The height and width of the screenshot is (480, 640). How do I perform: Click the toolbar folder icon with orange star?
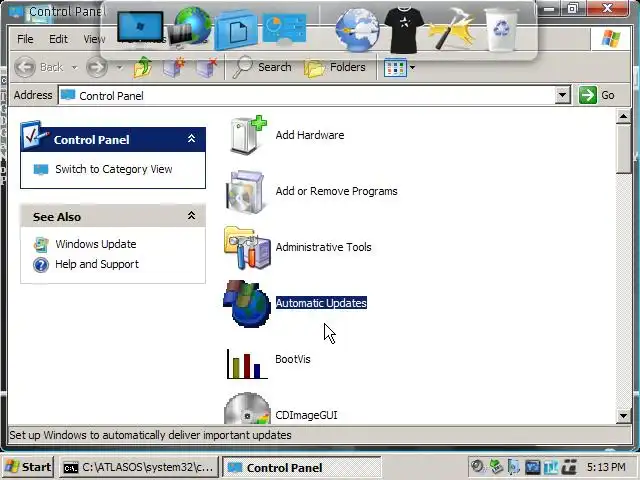point(174,67)
